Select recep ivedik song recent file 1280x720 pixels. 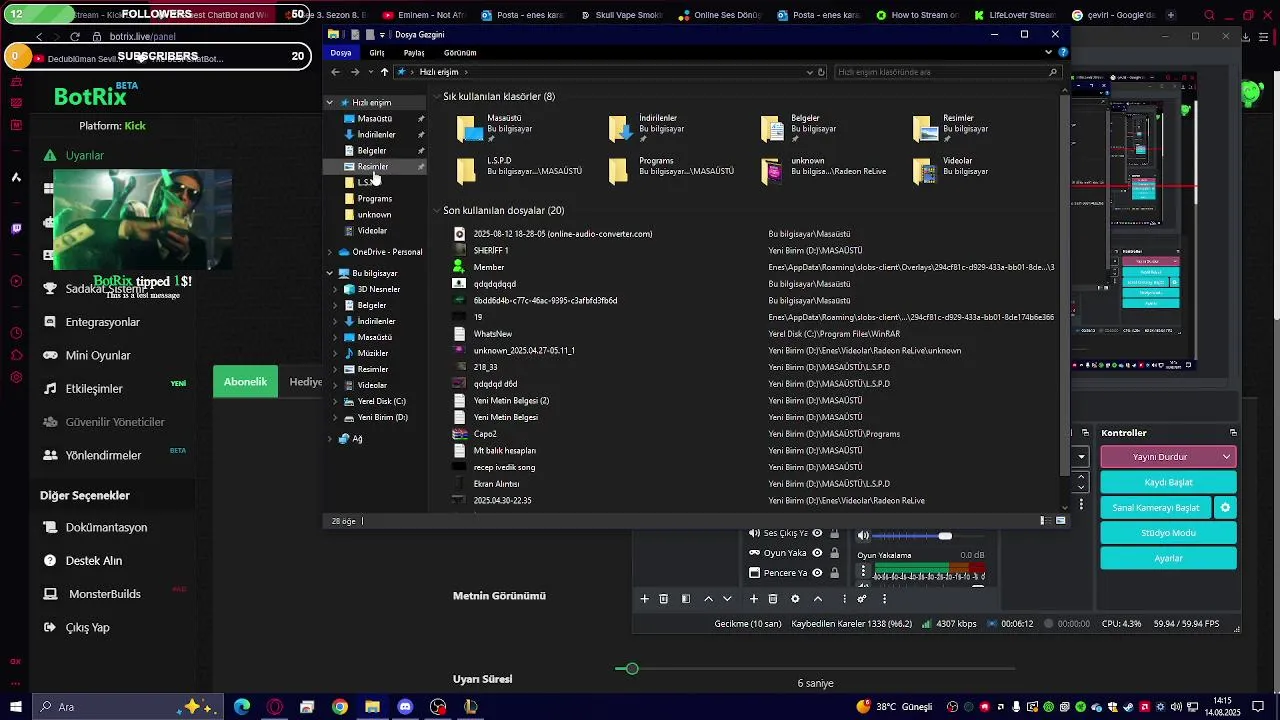point(504,467)
